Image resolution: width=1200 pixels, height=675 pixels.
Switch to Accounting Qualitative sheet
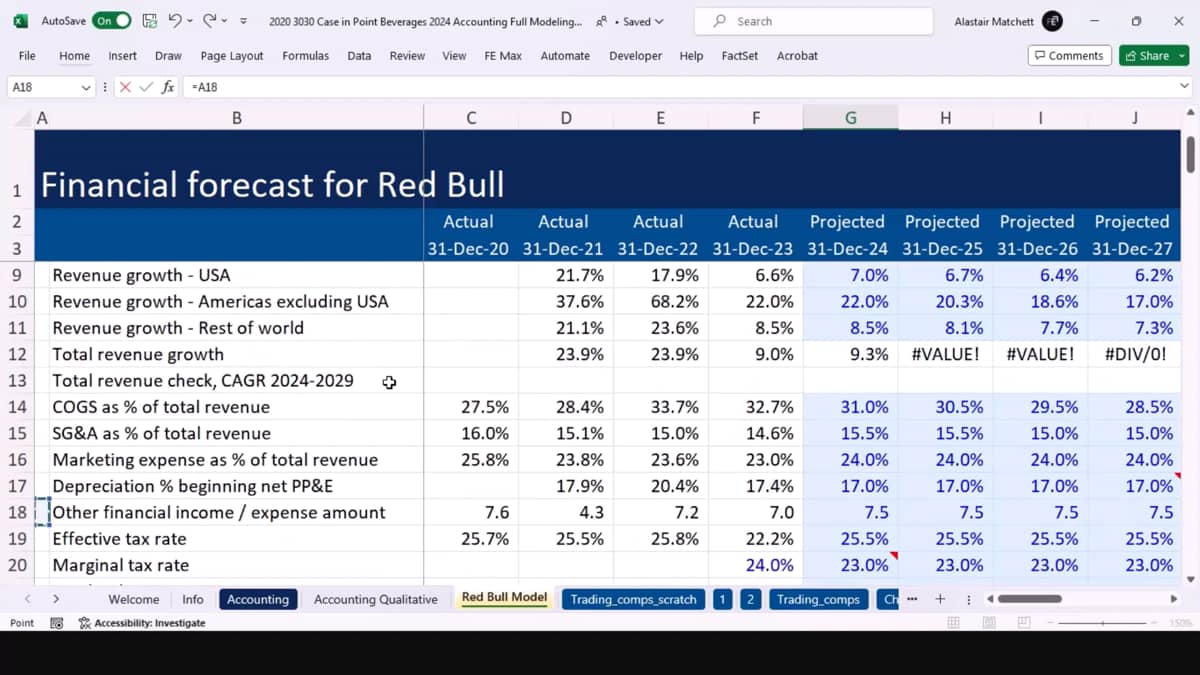coord(376,599)
